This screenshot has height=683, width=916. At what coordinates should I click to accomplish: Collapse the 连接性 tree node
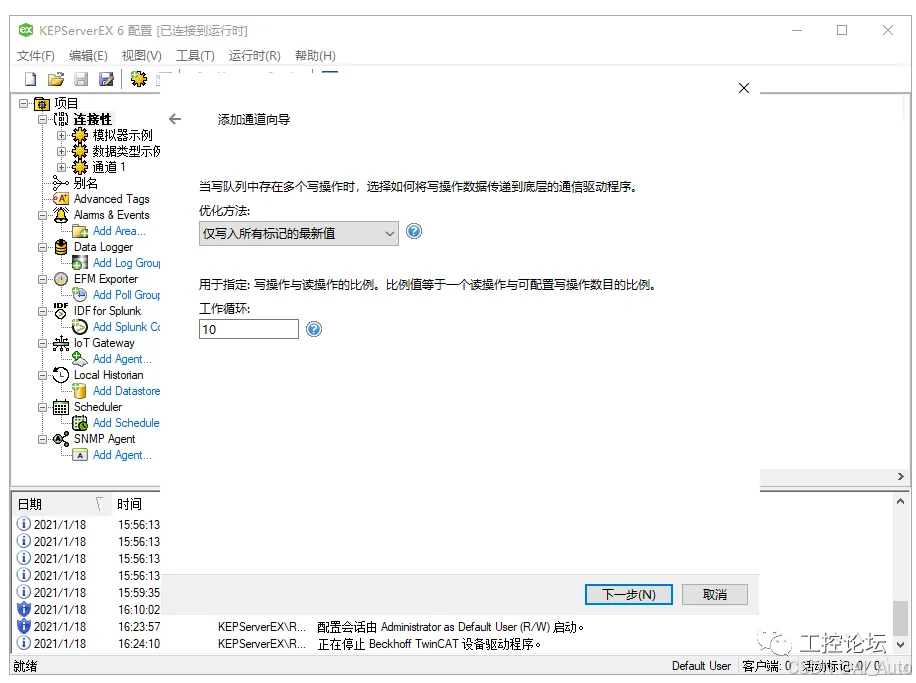[x=43, y=119]
